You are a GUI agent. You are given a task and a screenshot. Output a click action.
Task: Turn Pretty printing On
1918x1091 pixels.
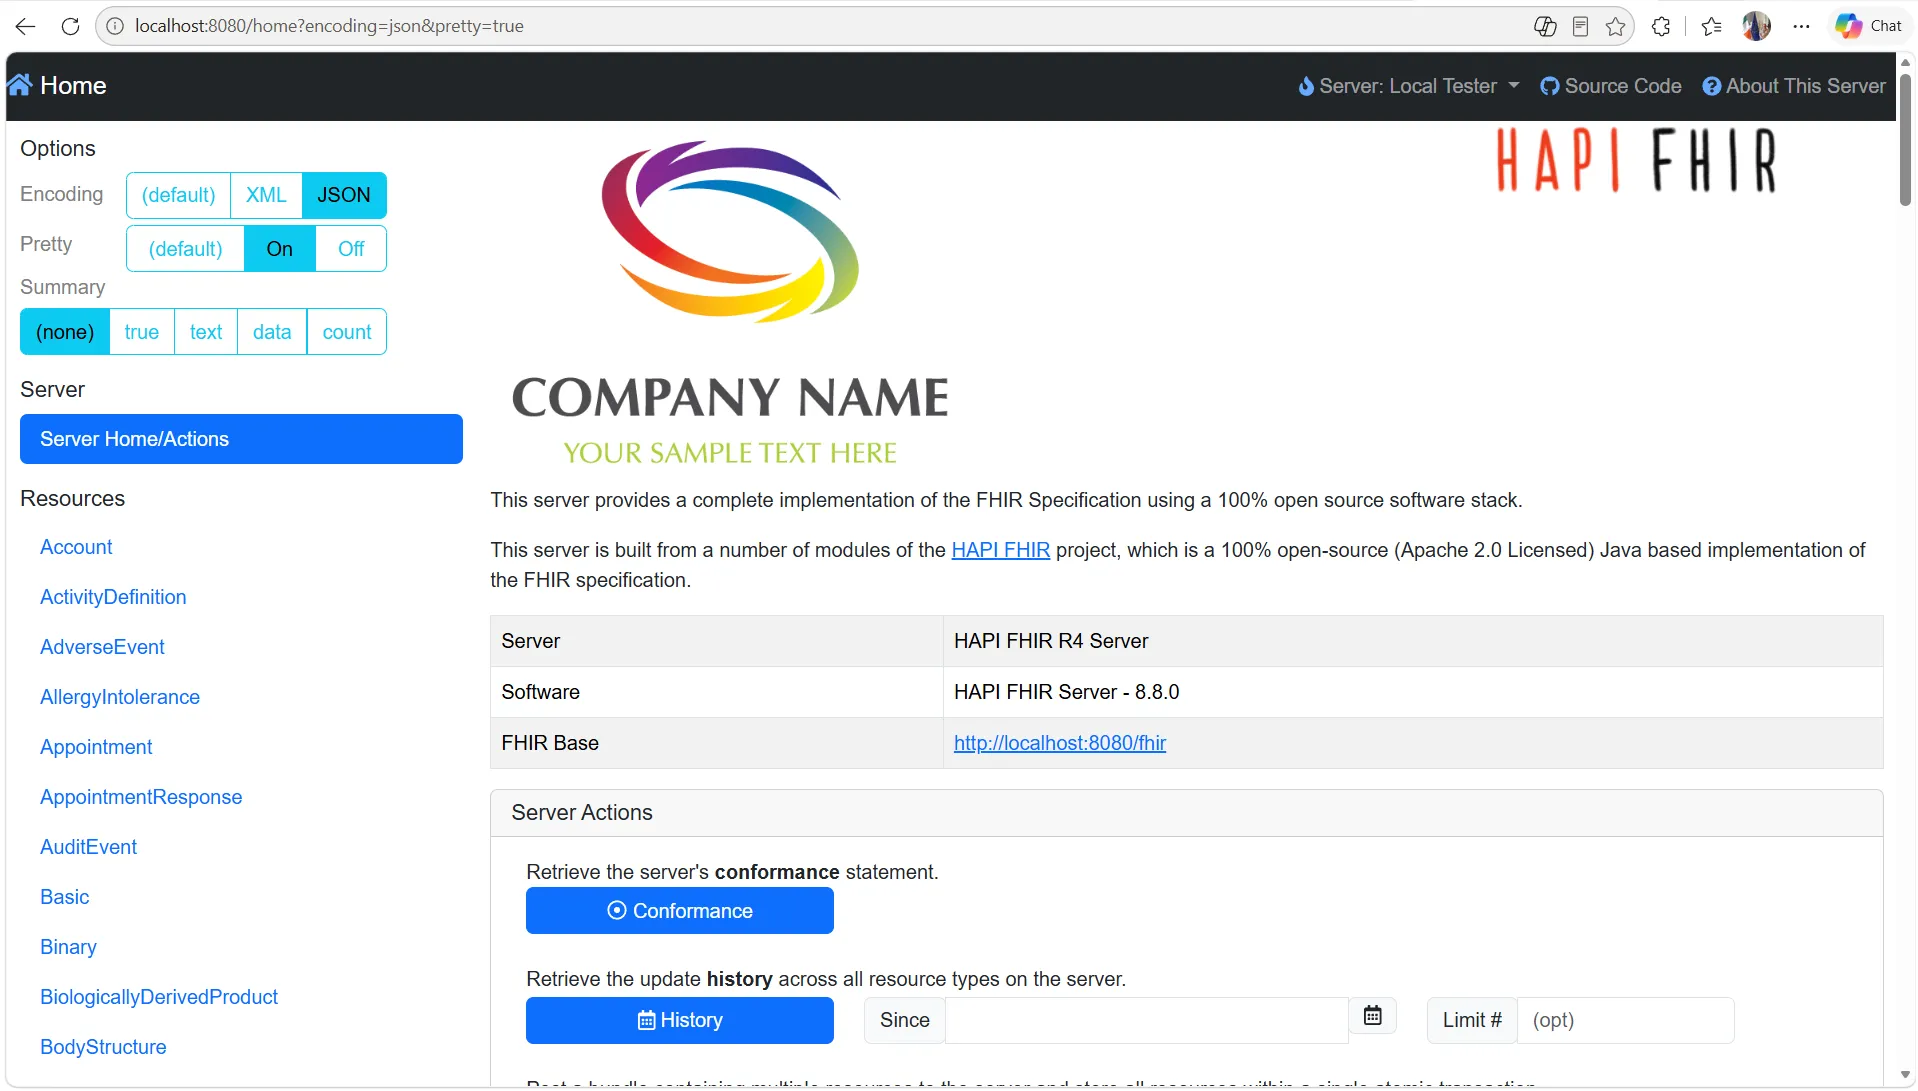pos(280,249)
